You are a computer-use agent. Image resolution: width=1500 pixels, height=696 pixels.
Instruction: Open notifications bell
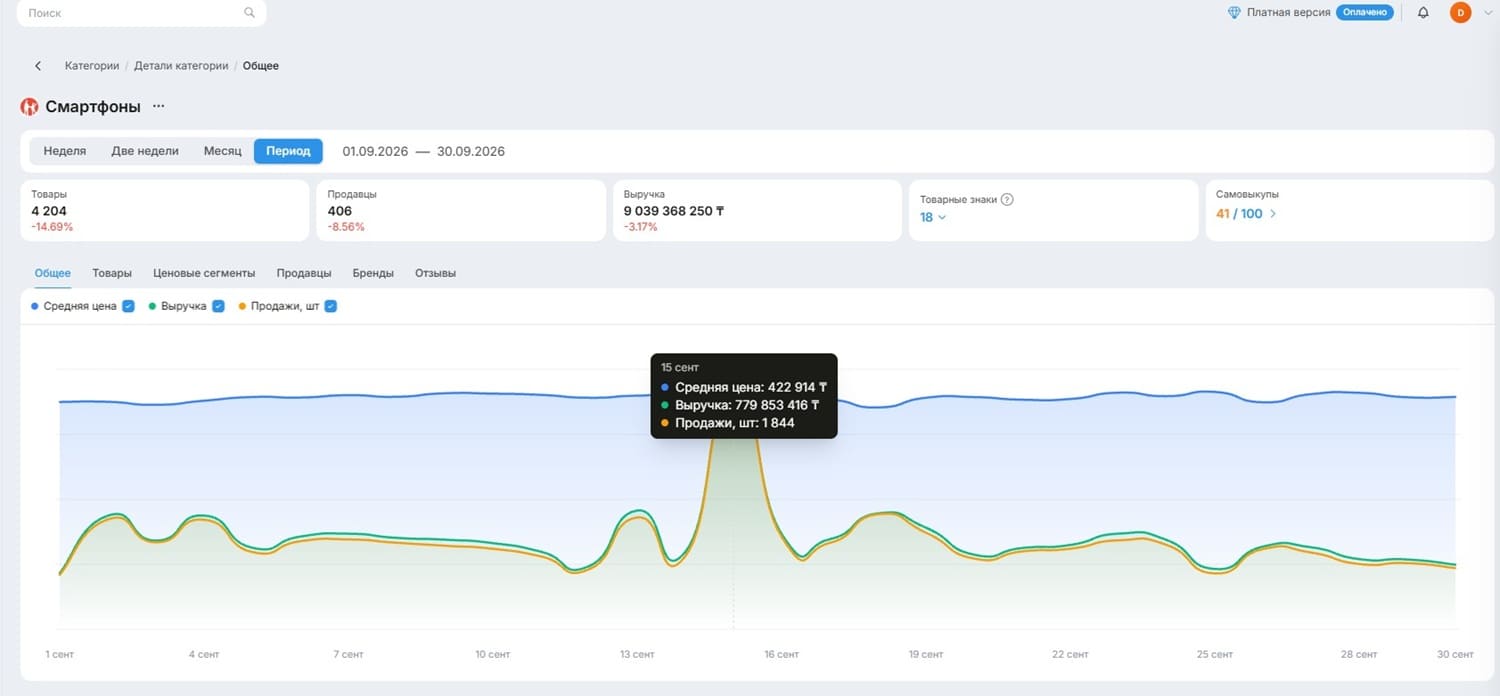click(x=1423, y=13)
